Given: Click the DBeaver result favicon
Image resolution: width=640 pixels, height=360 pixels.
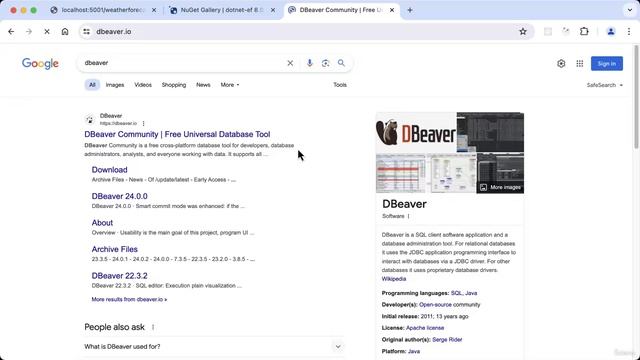Looking at the screenshot, I should [x=90, y=120].
